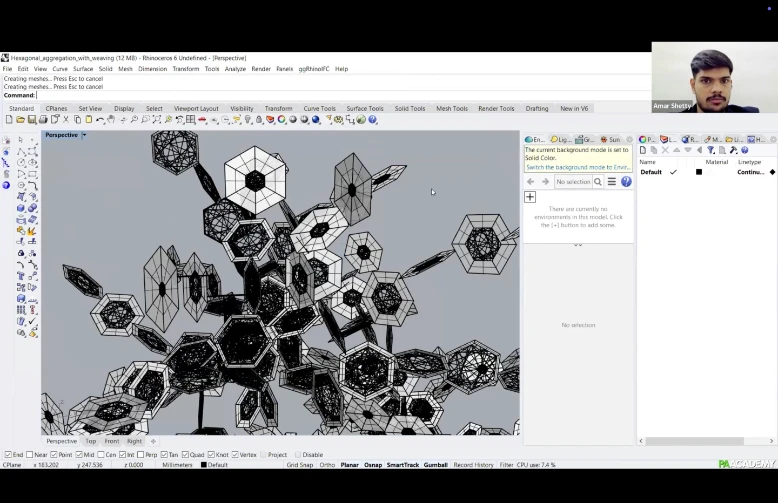
Task: Click the layer Filter funnel icon
Action: point(711,150)
